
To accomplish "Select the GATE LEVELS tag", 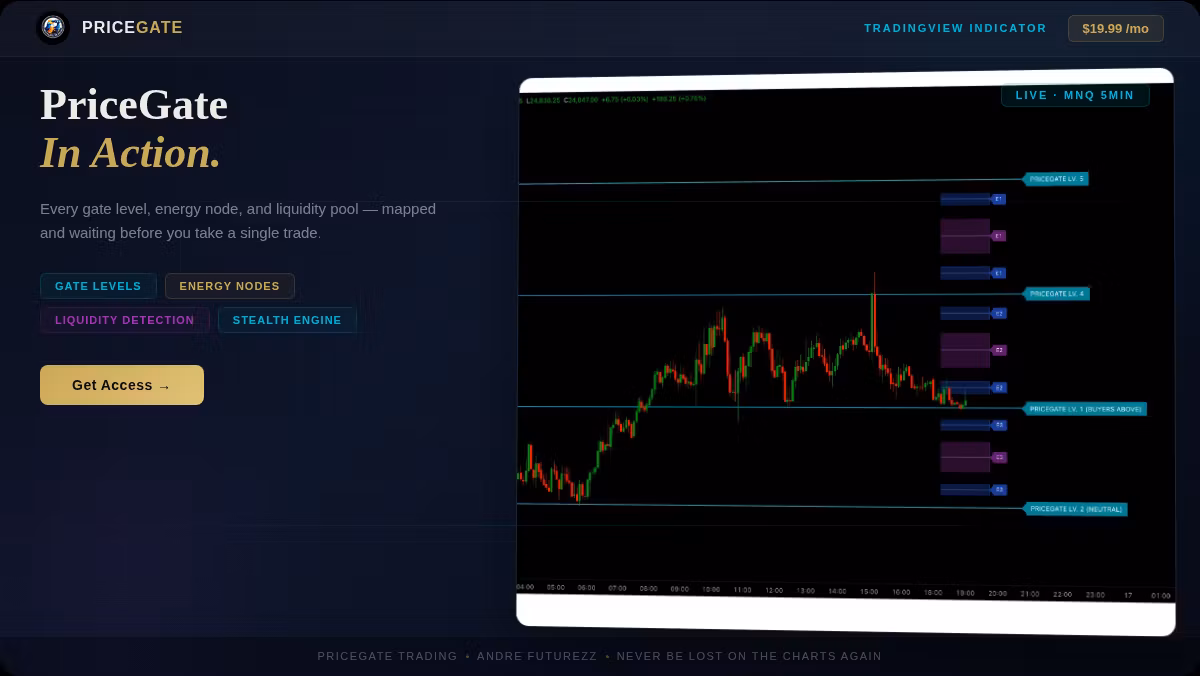I will pyautogui.click(x=98, y=286).
